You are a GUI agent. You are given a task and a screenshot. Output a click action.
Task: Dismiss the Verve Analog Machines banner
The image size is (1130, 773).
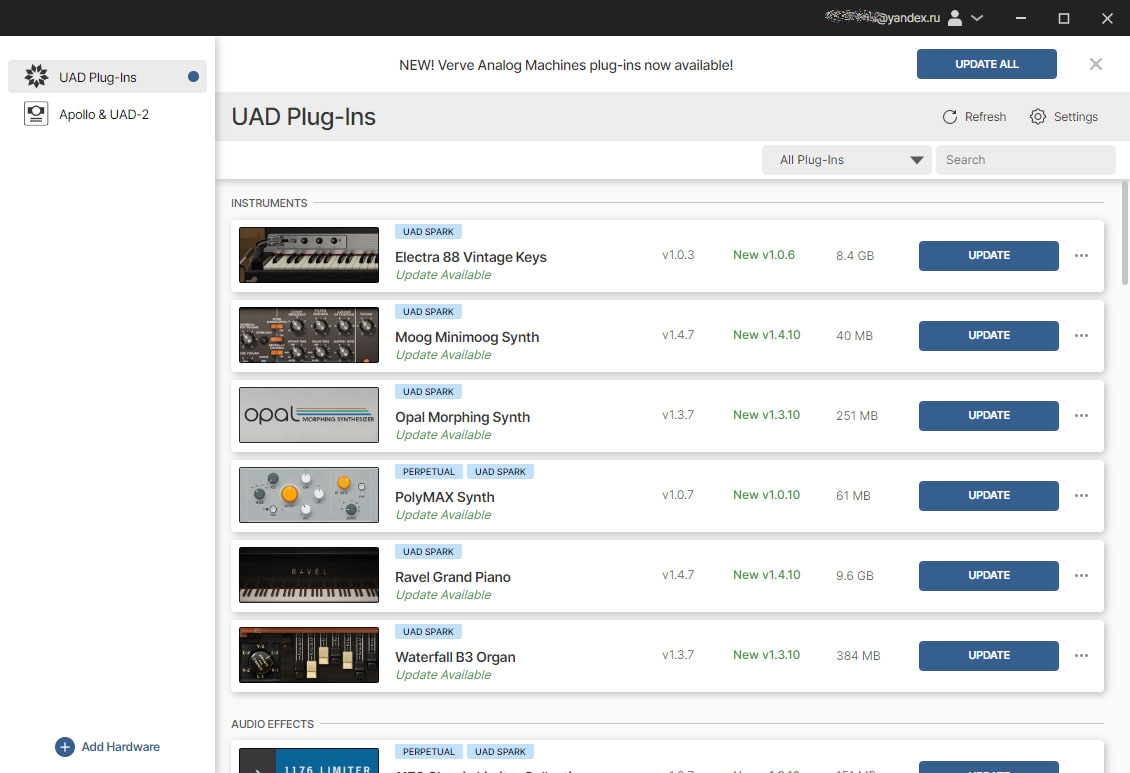click(1095, 64)
